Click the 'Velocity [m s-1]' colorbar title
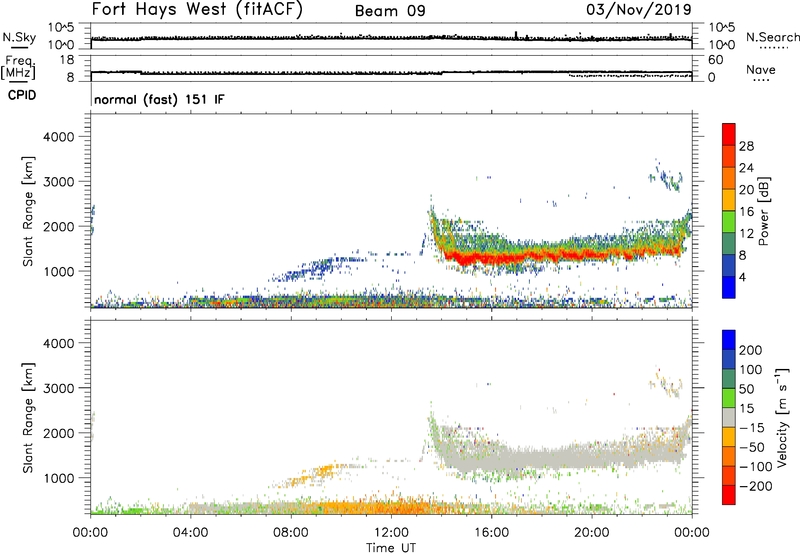This screenshot has width=800, height=554. 782,417
